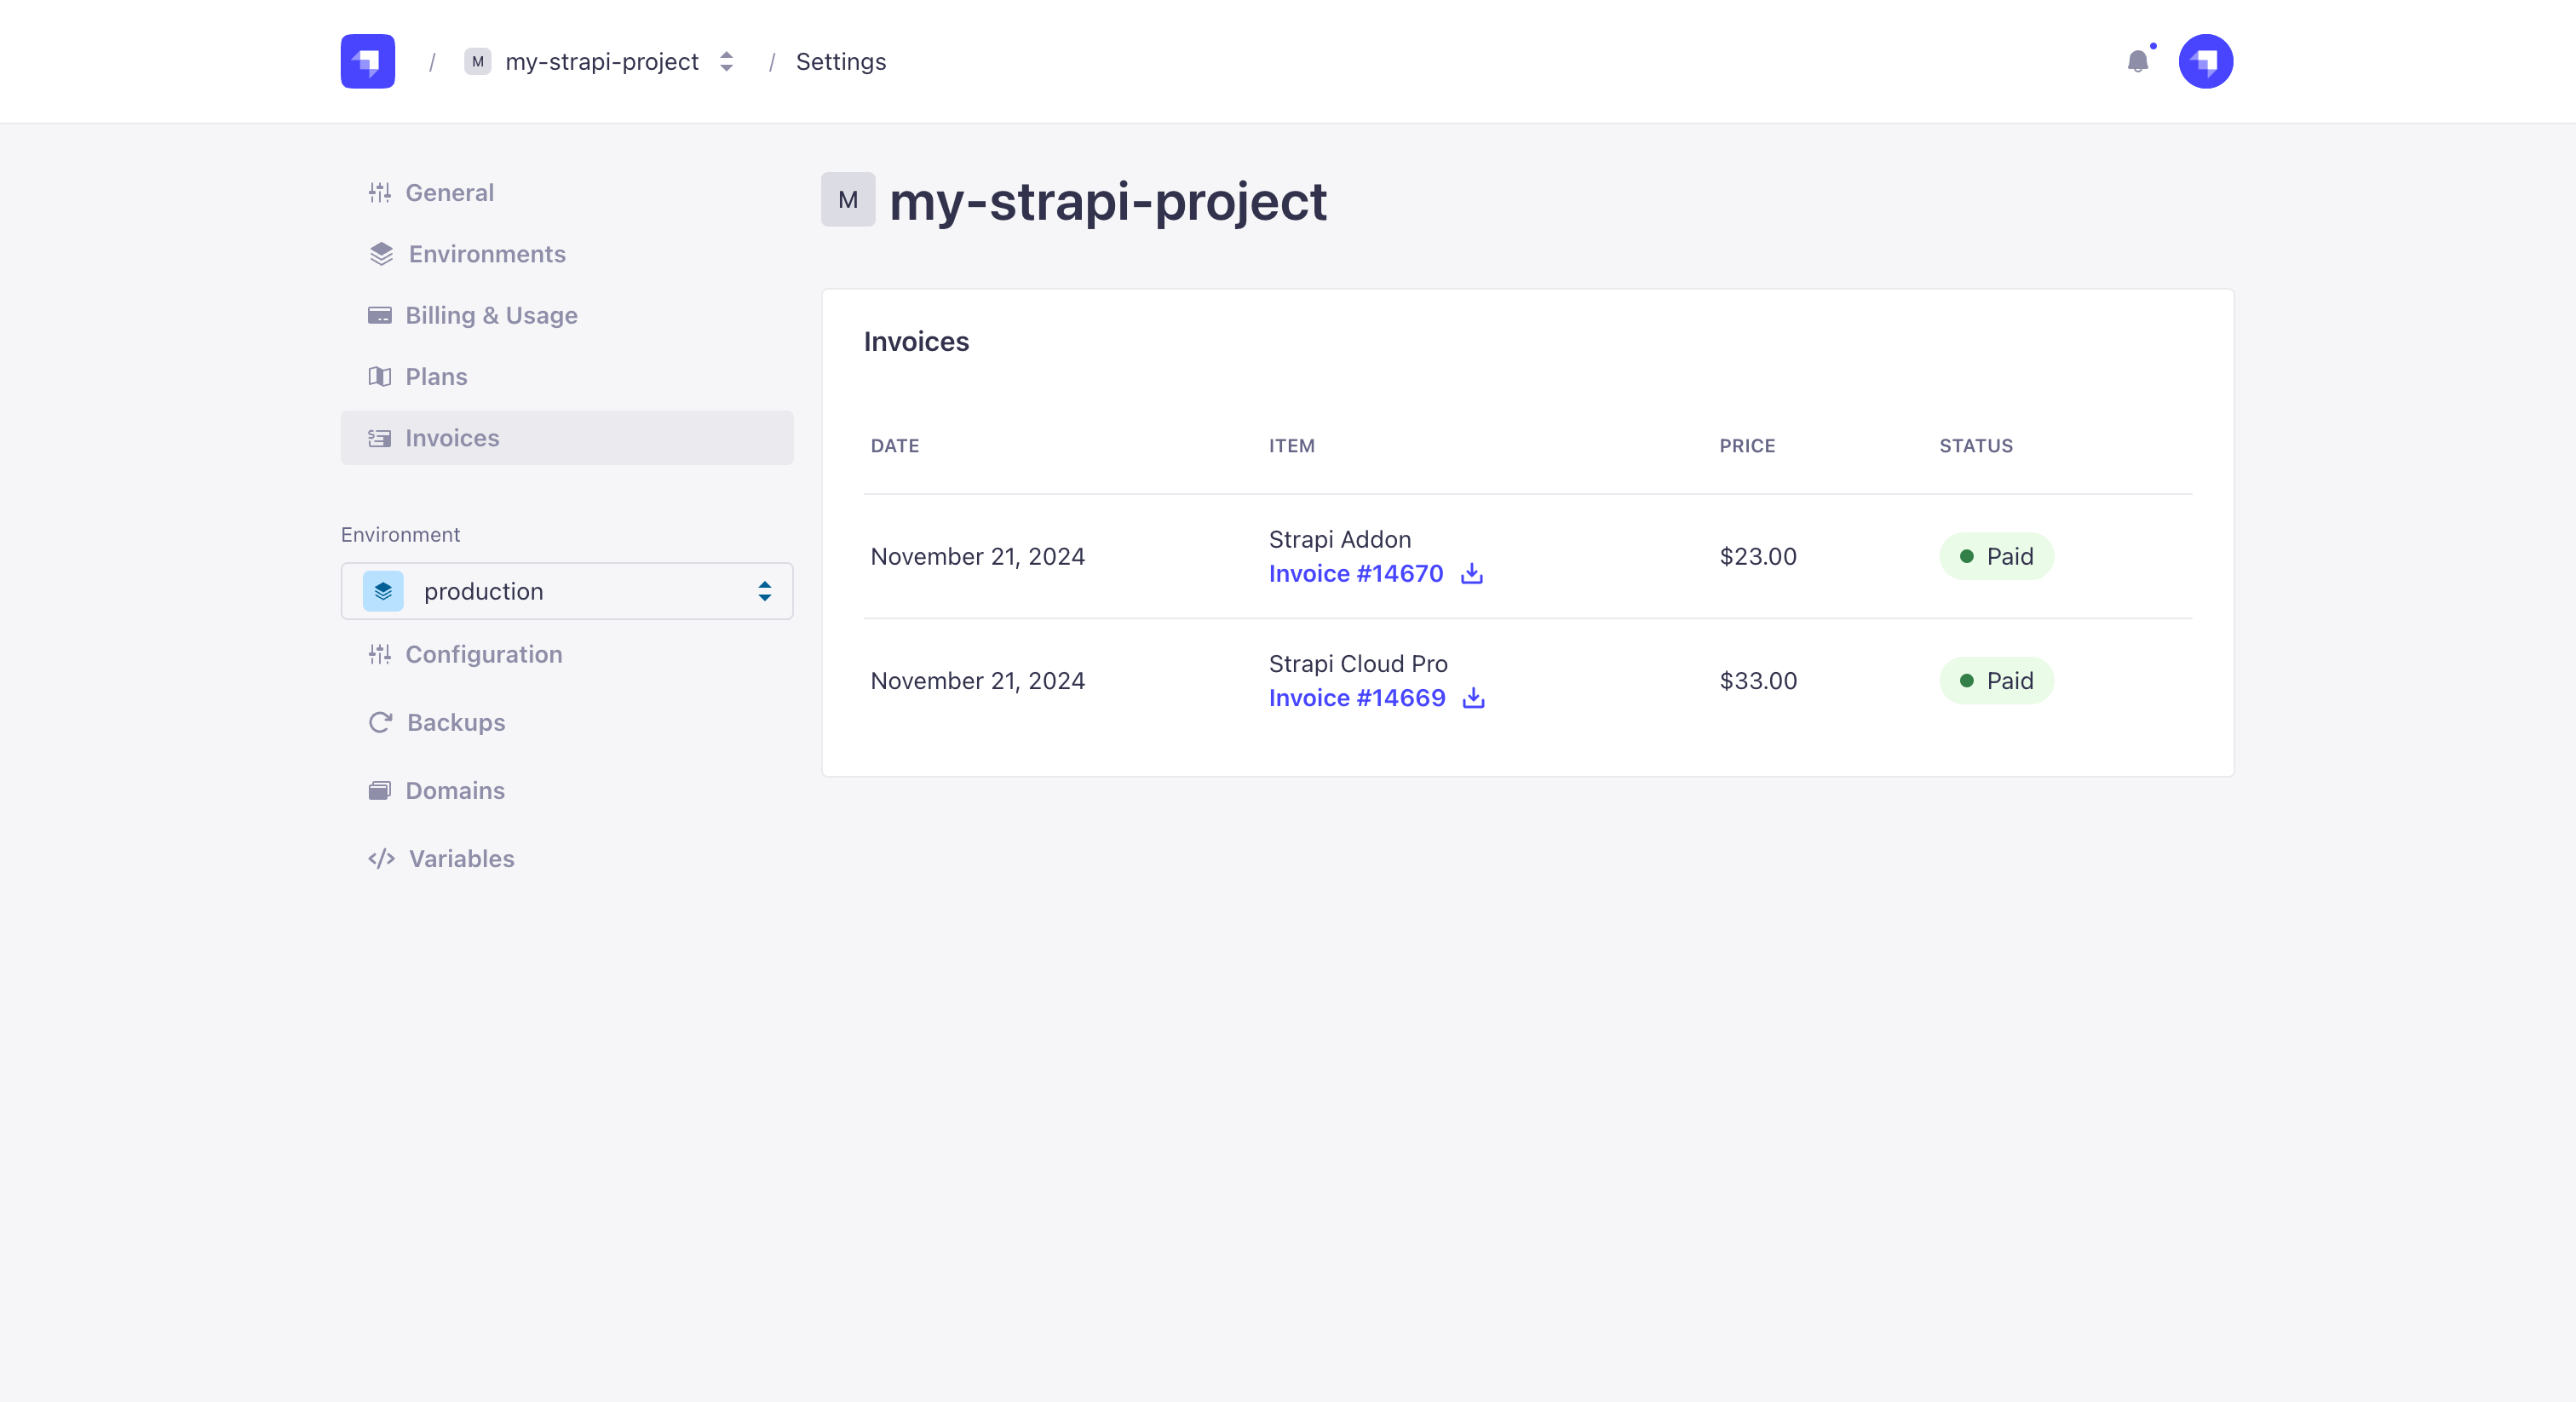
Task: Select Invoices in the sidebar
Action: click(452, 438)
